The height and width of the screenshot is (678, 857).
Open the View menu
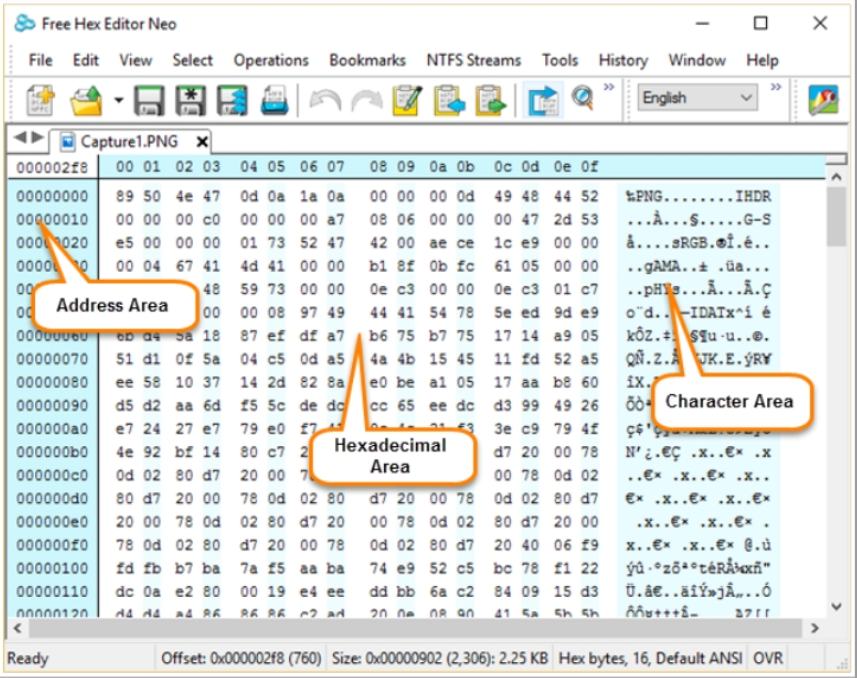[x=136, y=60]
